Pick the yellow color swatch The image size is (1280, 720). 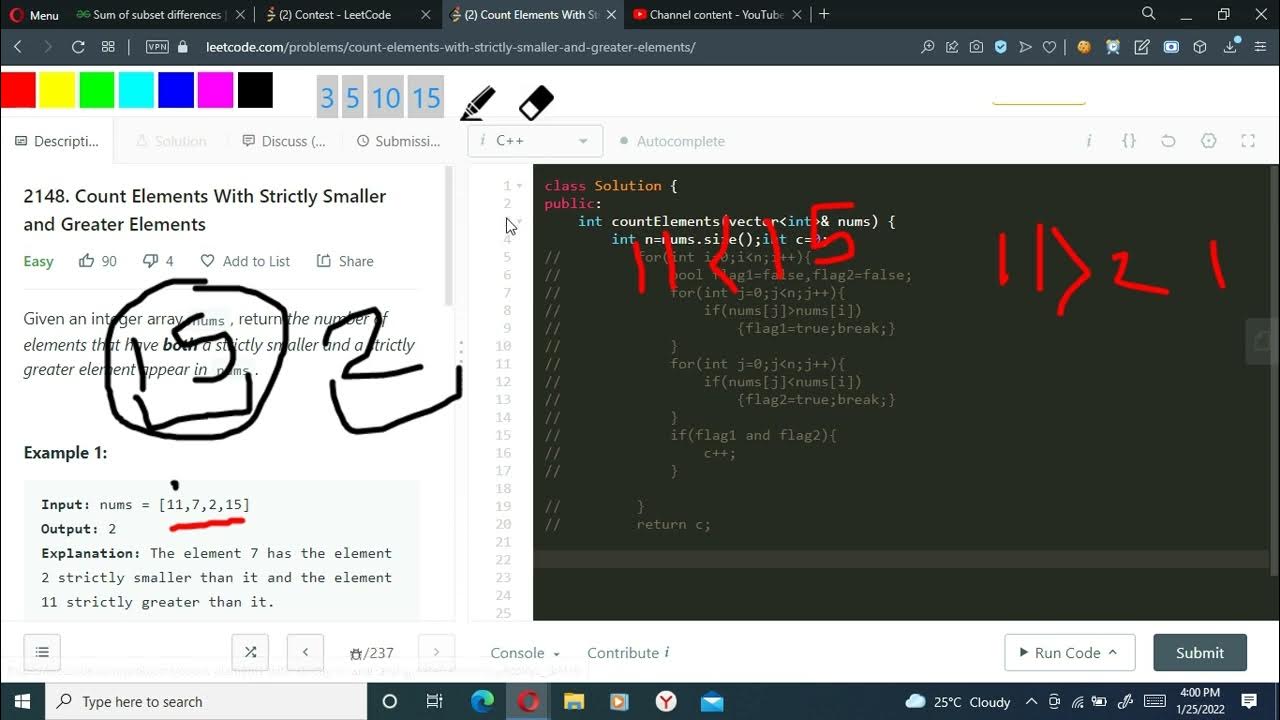(57, 90)
